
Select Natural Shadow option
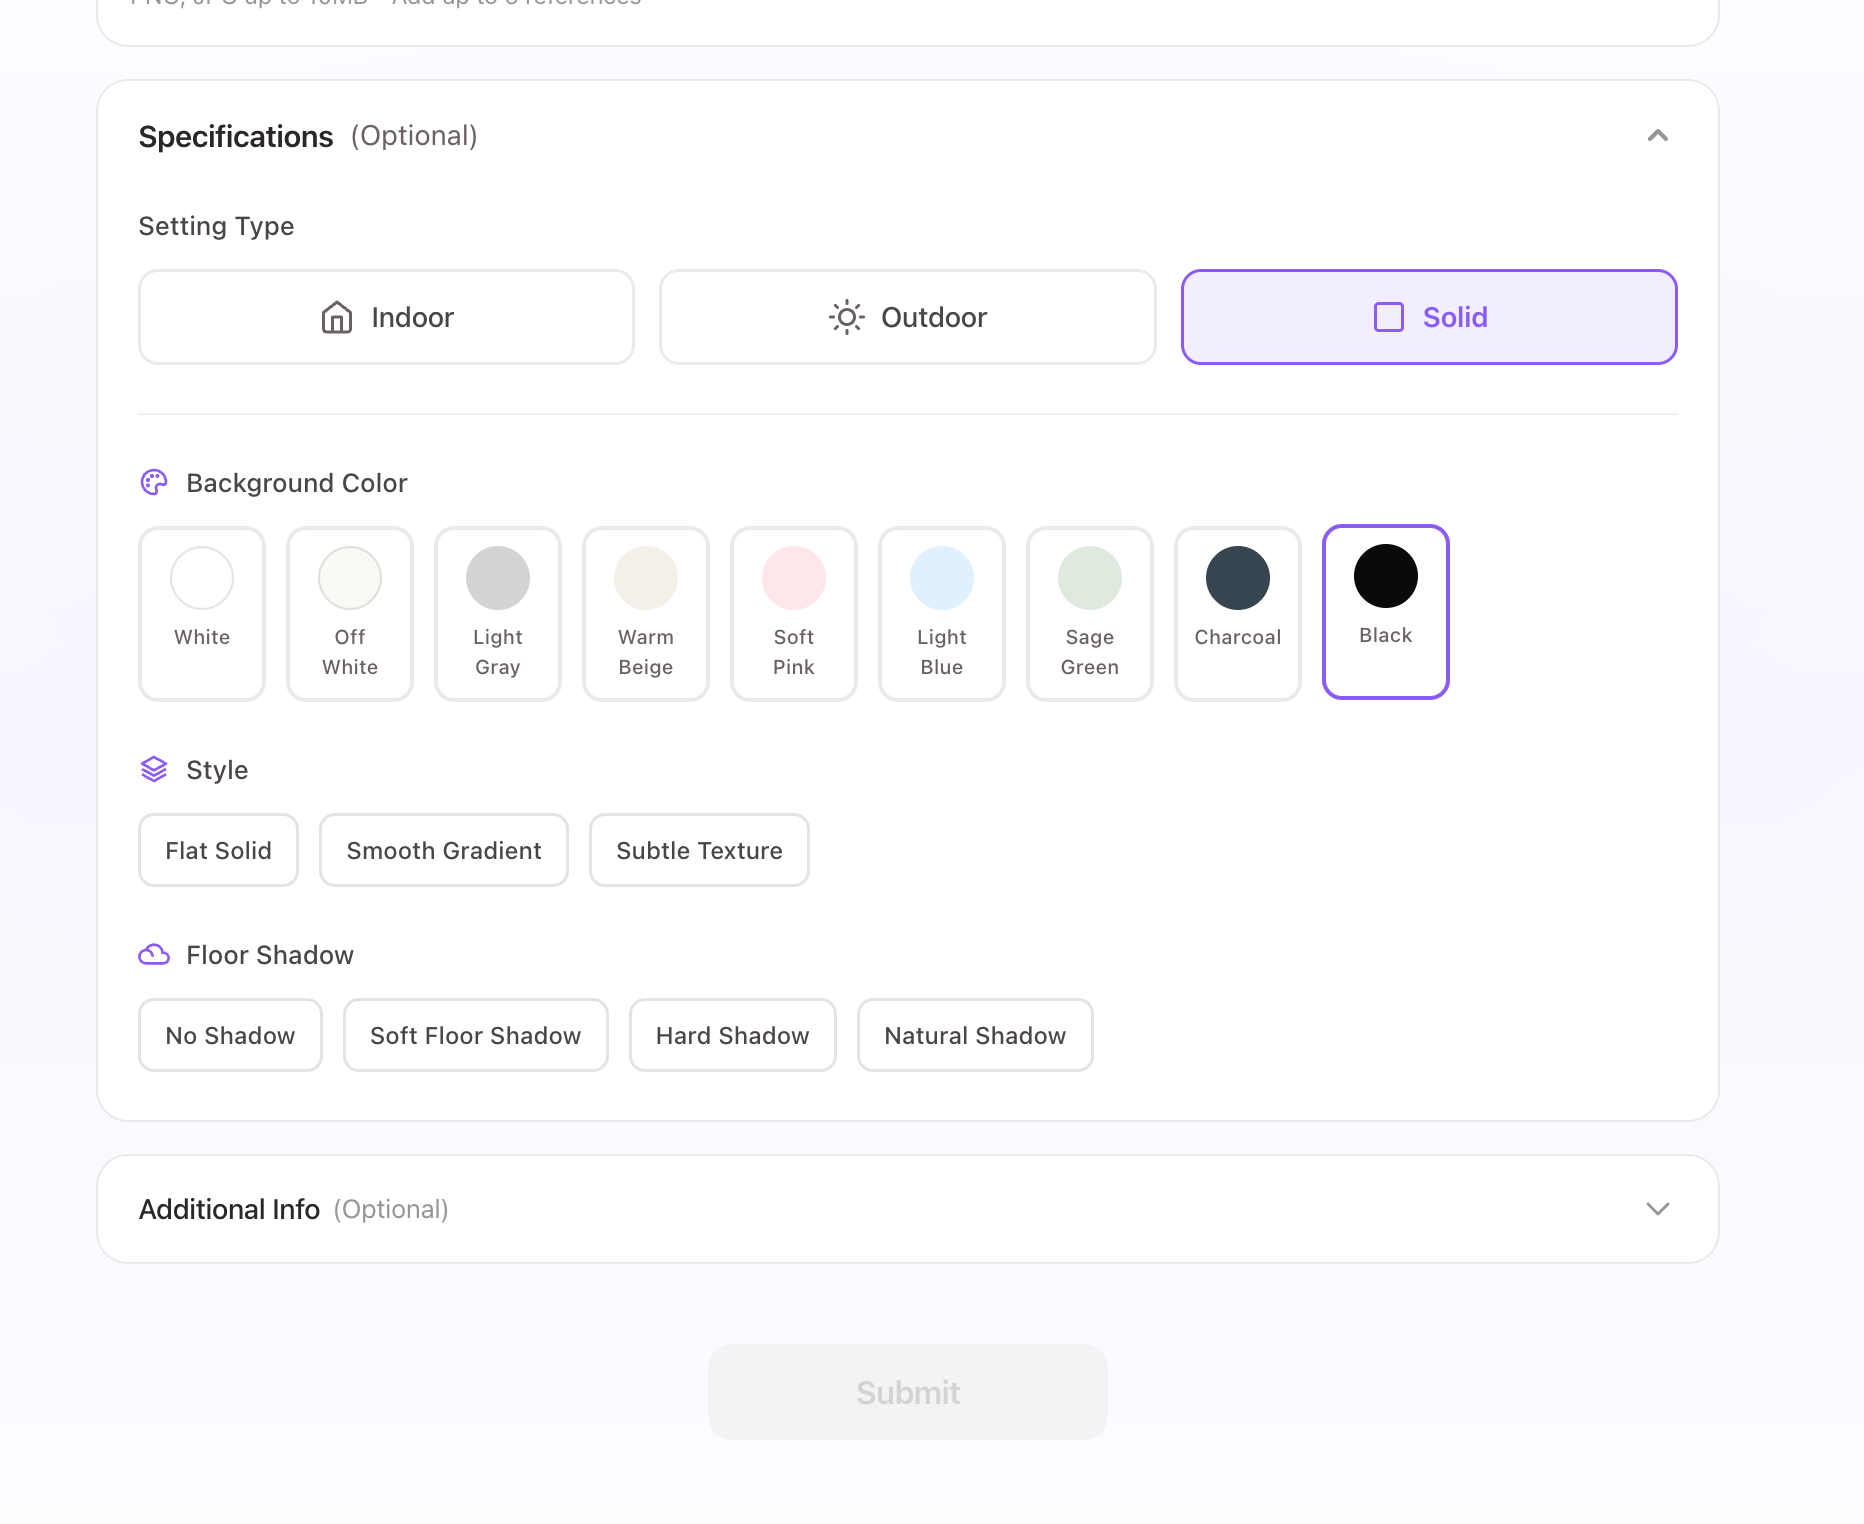point(975,1036)
